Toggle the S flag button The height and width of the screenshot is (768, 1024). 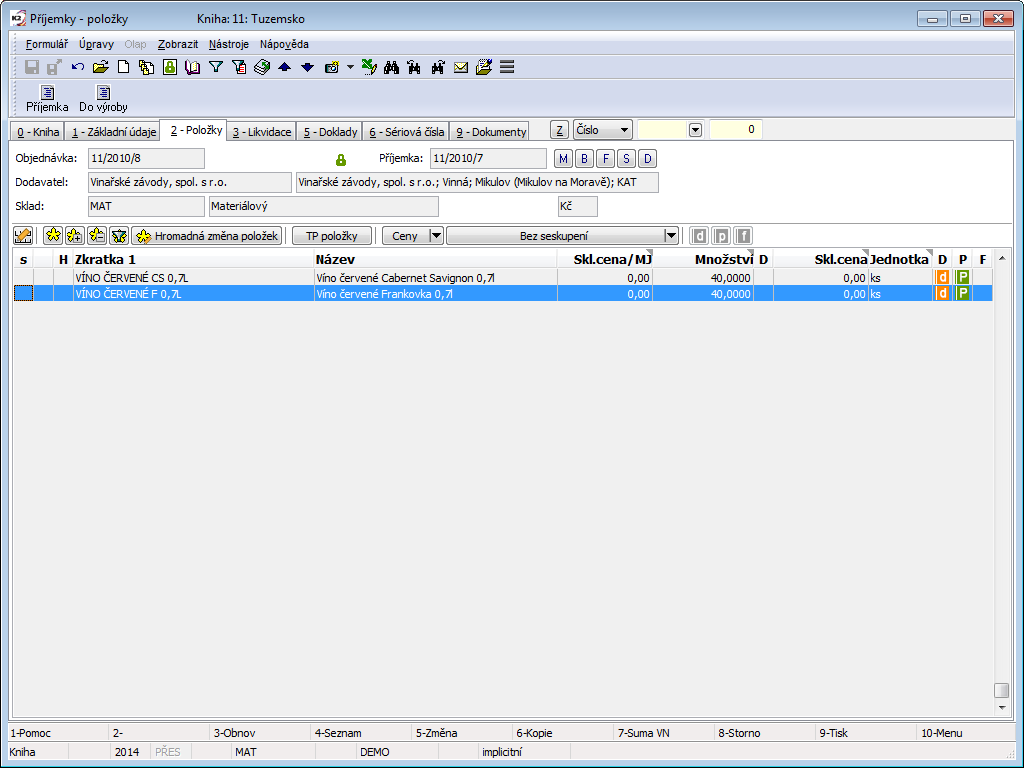[626, 159]
